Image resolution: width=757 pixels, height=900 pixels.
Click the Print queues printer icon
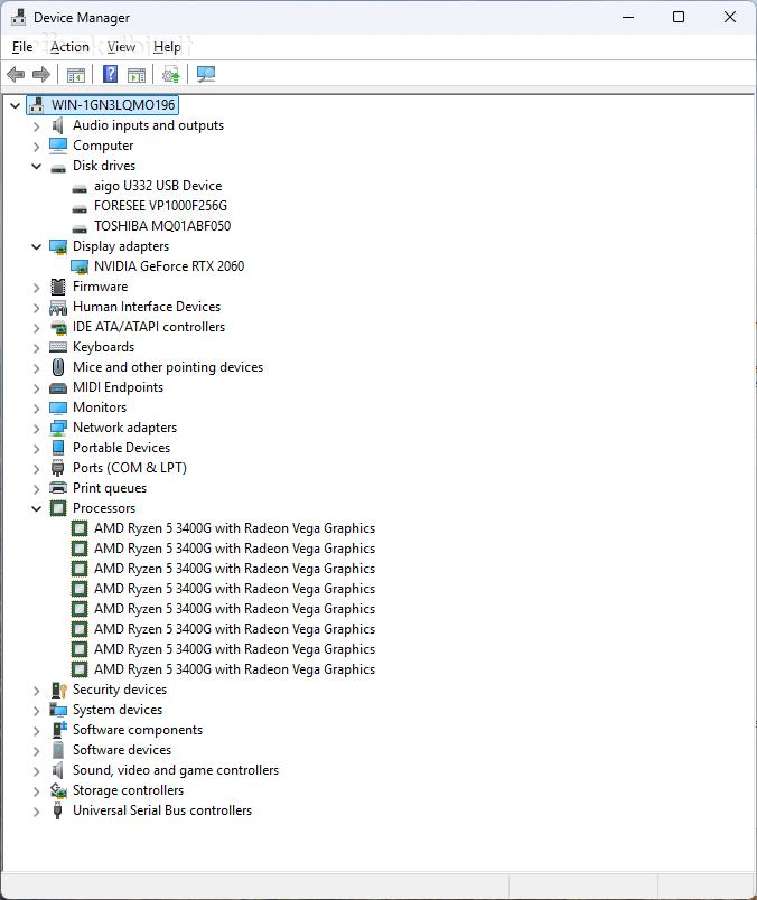[58, 488]
